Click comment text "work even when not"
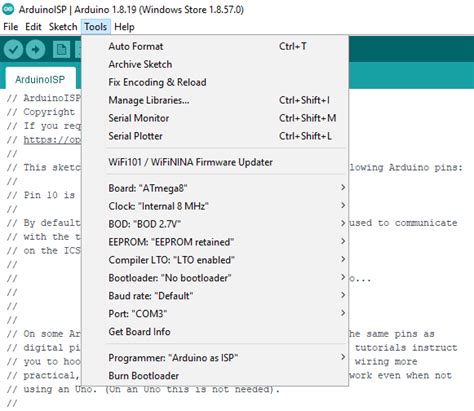The image size is (474, 411). coord(400,376)
